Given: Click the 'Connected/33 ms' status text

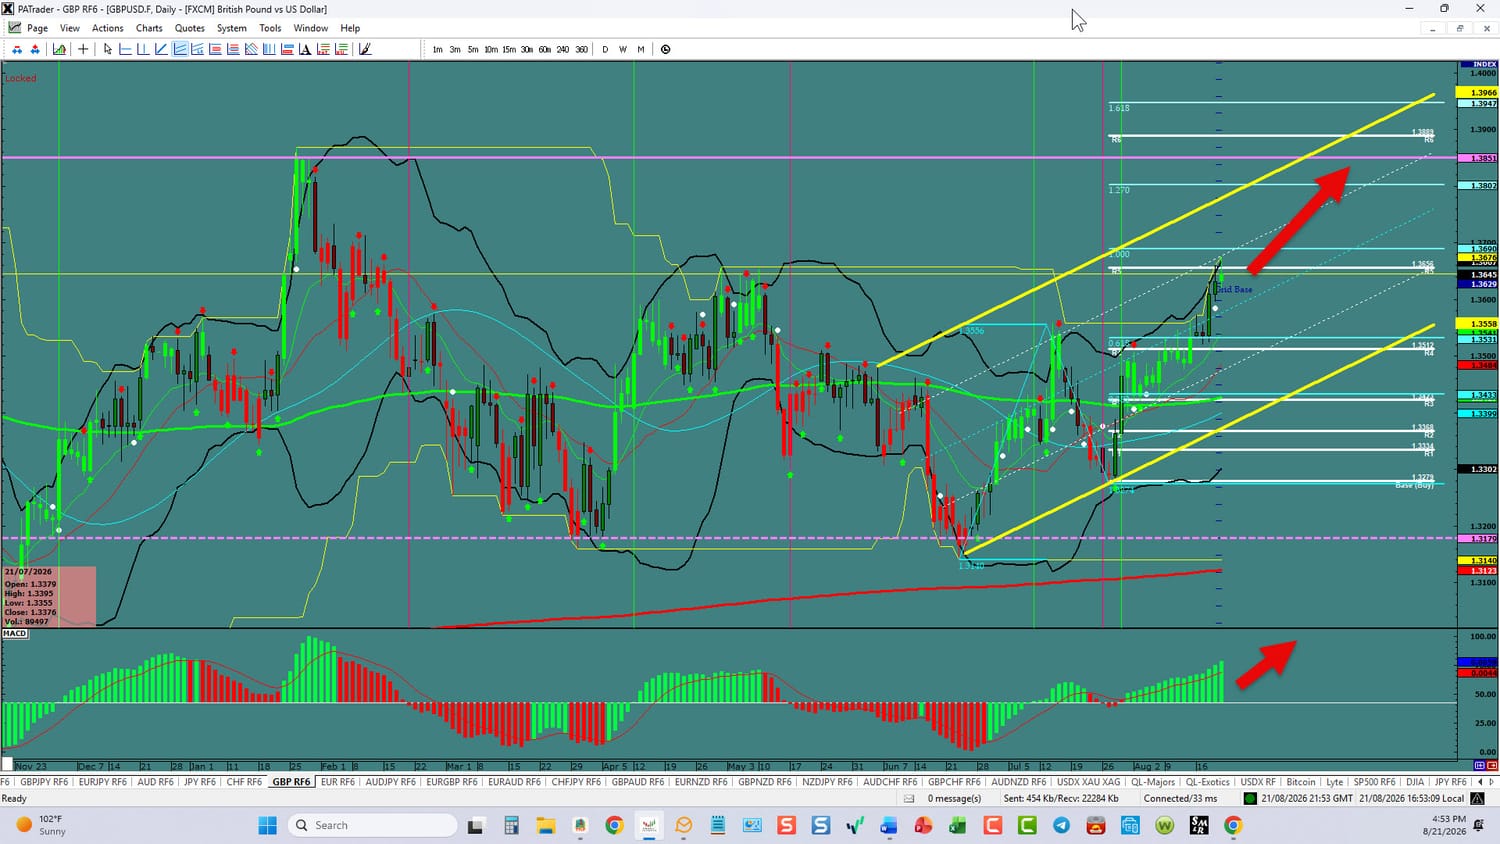Looking at the screenshot, I should [1181, 799].
